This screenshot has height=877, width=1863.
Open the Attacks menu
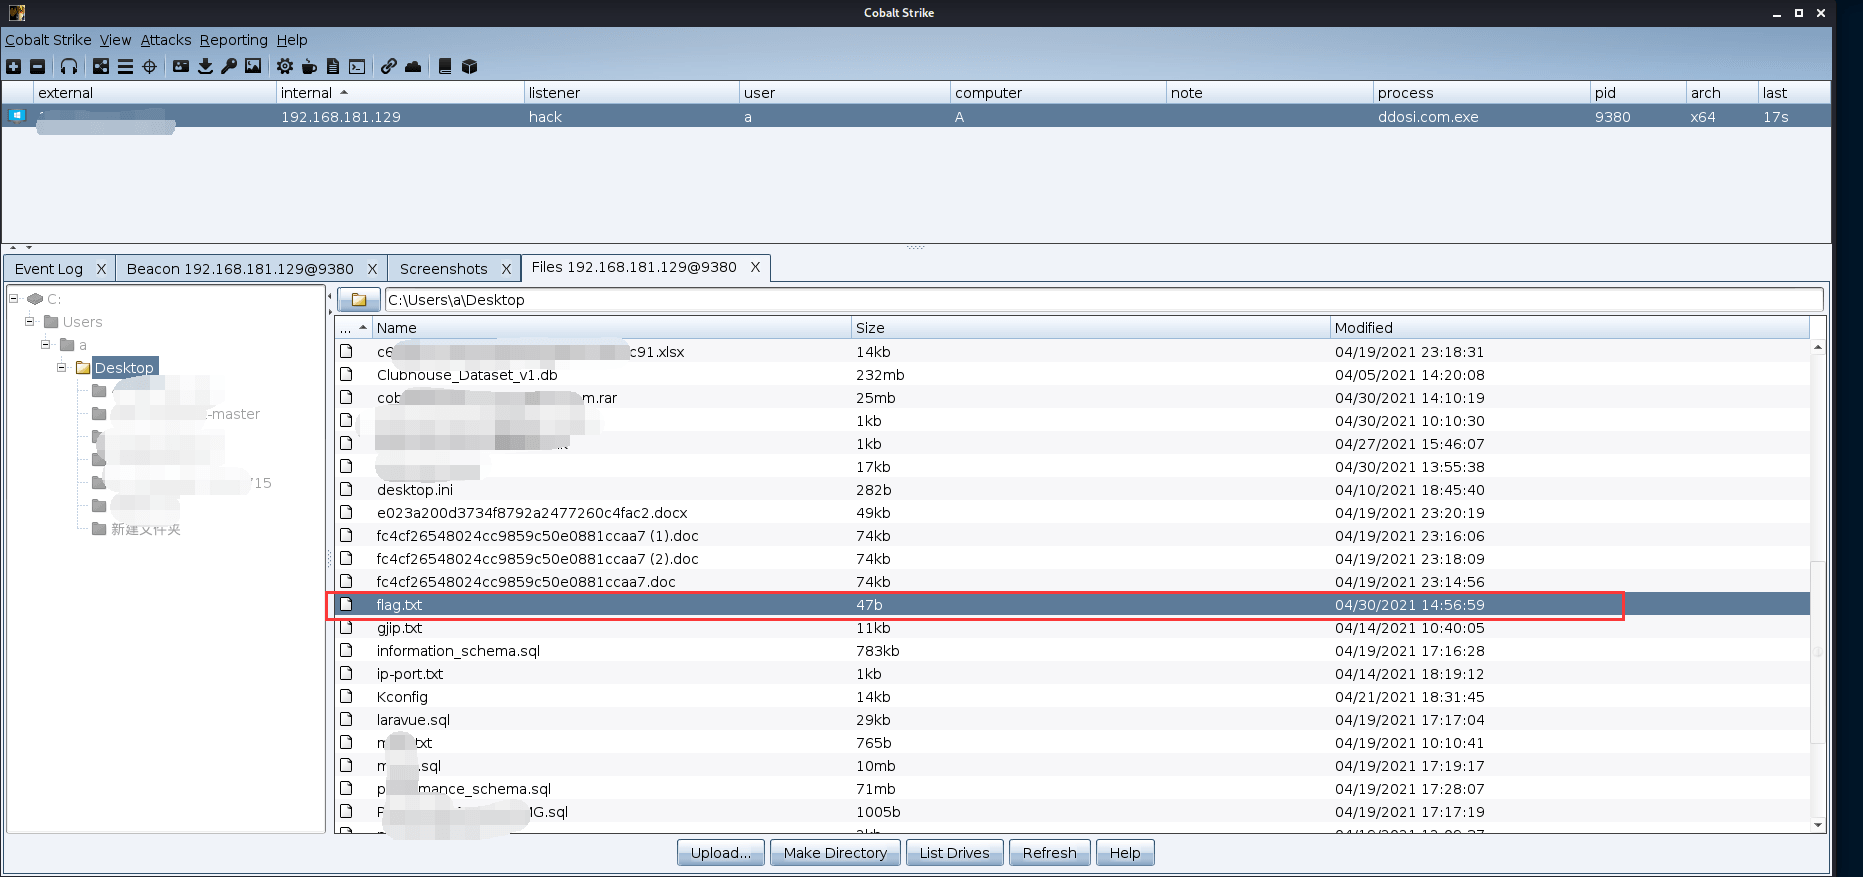(166, 40)
